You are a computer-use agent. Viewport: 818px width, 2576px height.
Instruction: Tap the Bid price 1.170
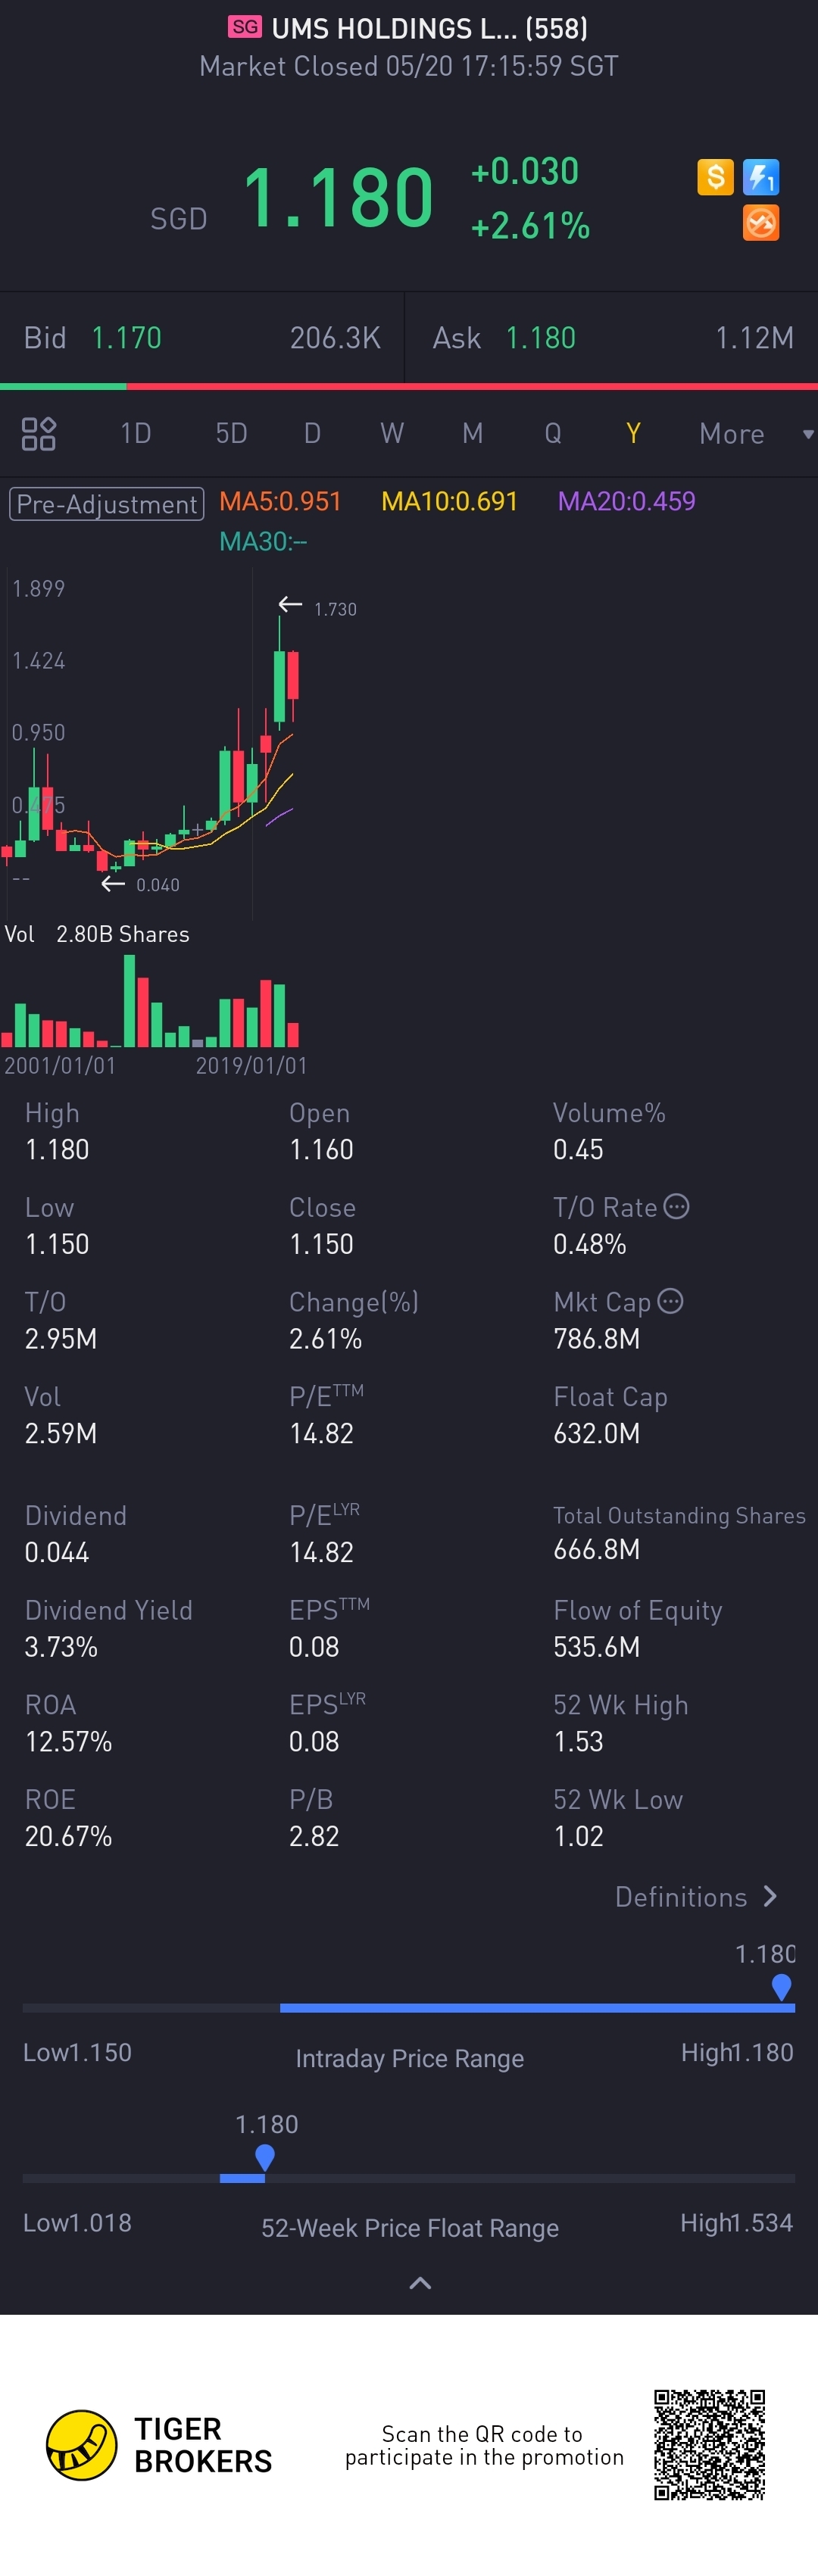pyautogui.click(x=127, y=338)
